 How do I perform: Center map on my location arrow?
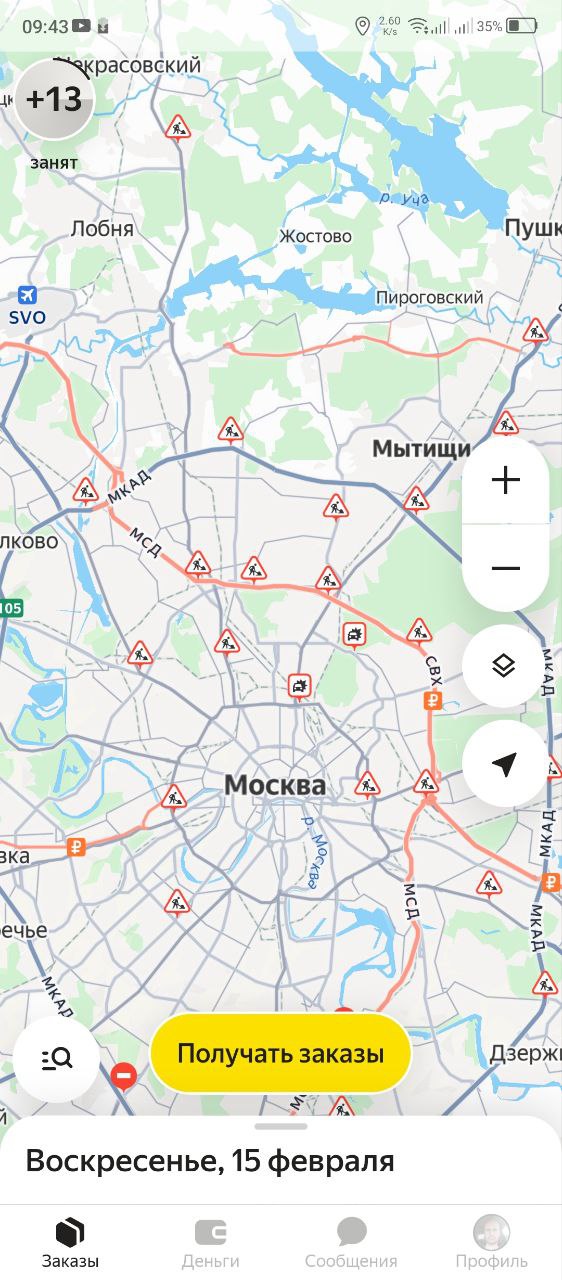[505, 764]
